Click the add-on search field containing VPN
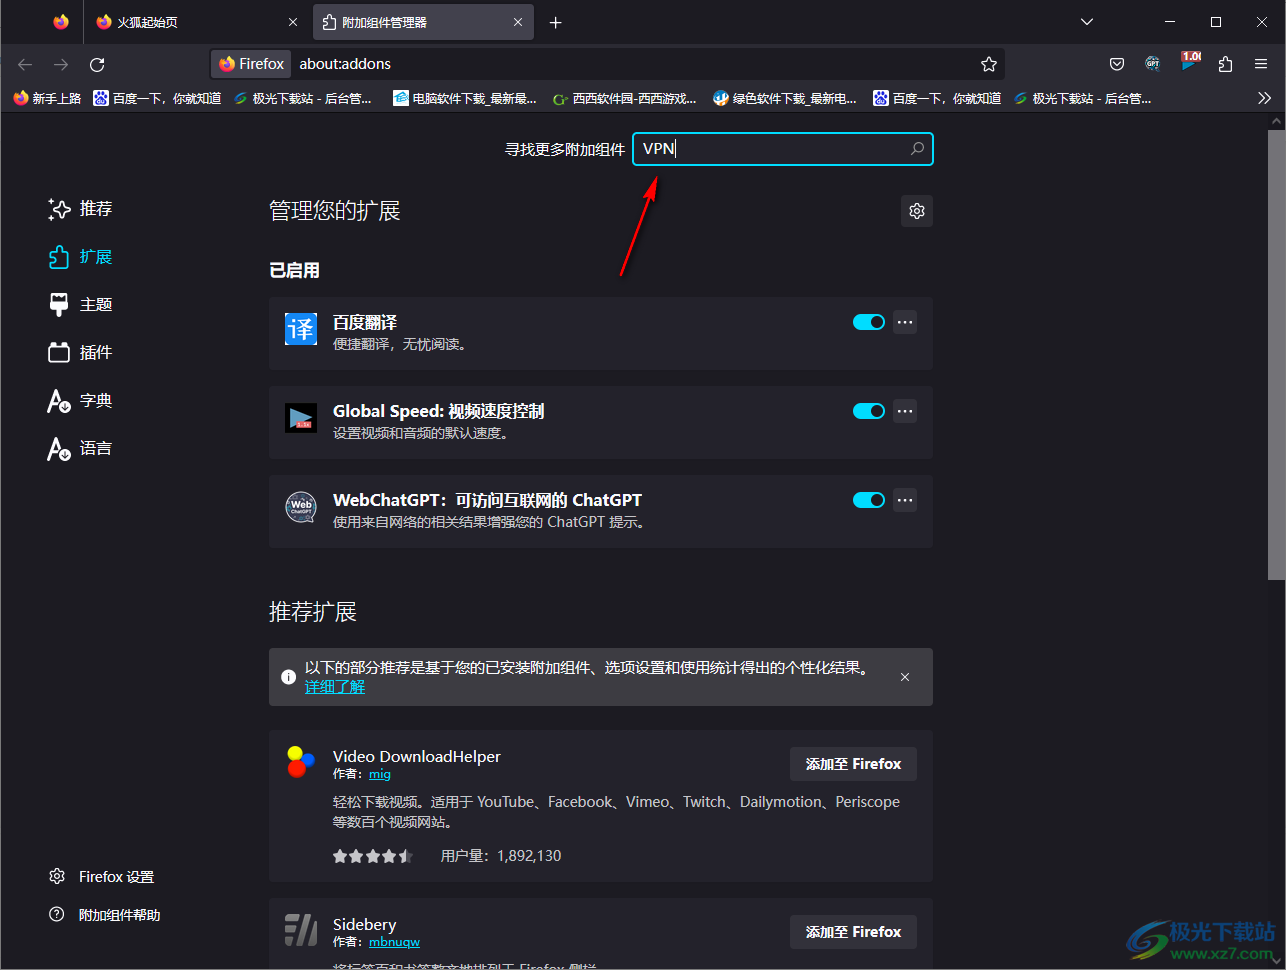 pos(783,149)
